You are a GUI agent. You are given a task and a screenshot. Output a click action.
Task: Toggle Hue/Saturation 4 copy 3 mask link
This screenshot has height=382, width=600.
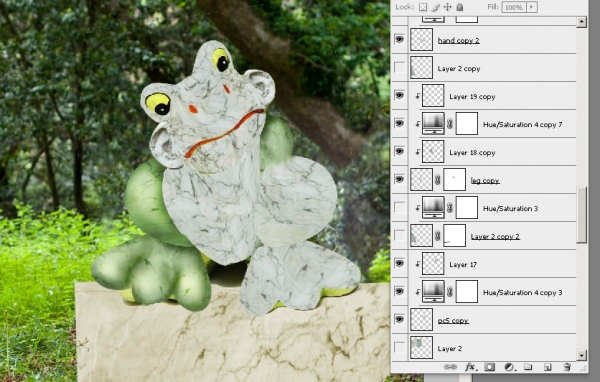click(x=450, y=292)
